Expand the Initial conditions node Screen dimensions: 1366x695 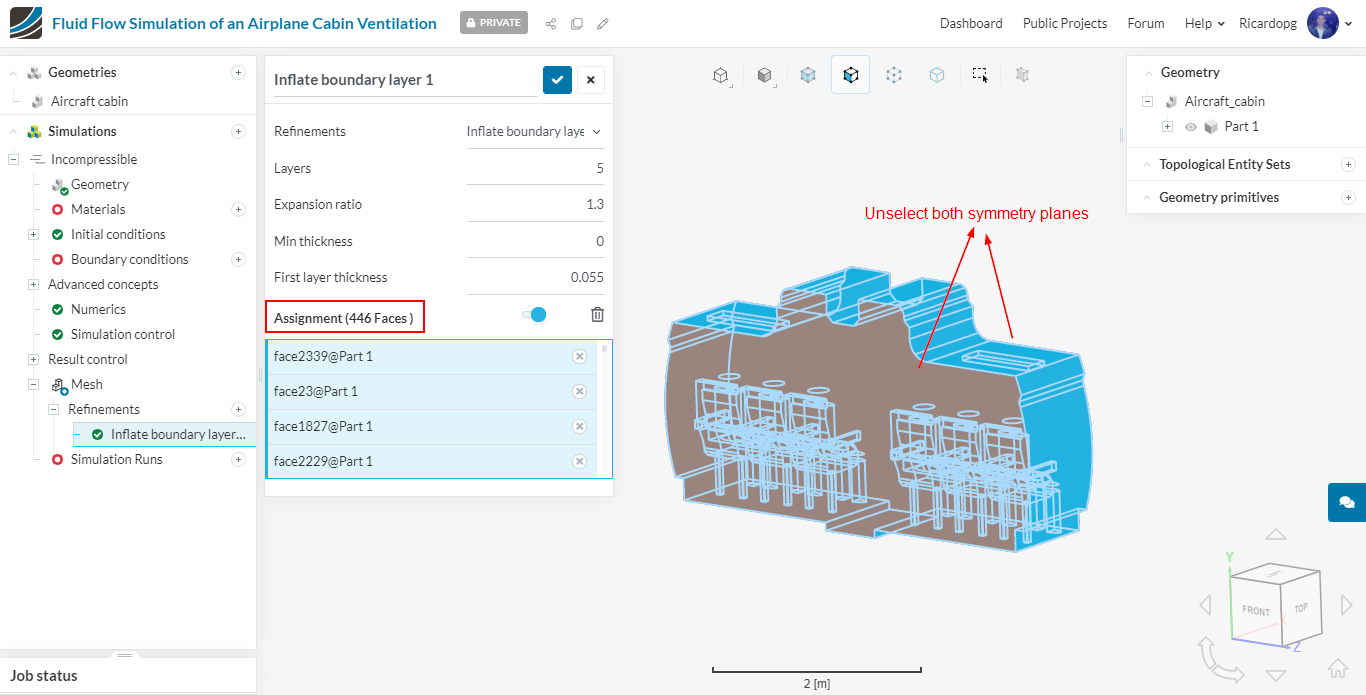pos(33,234)
